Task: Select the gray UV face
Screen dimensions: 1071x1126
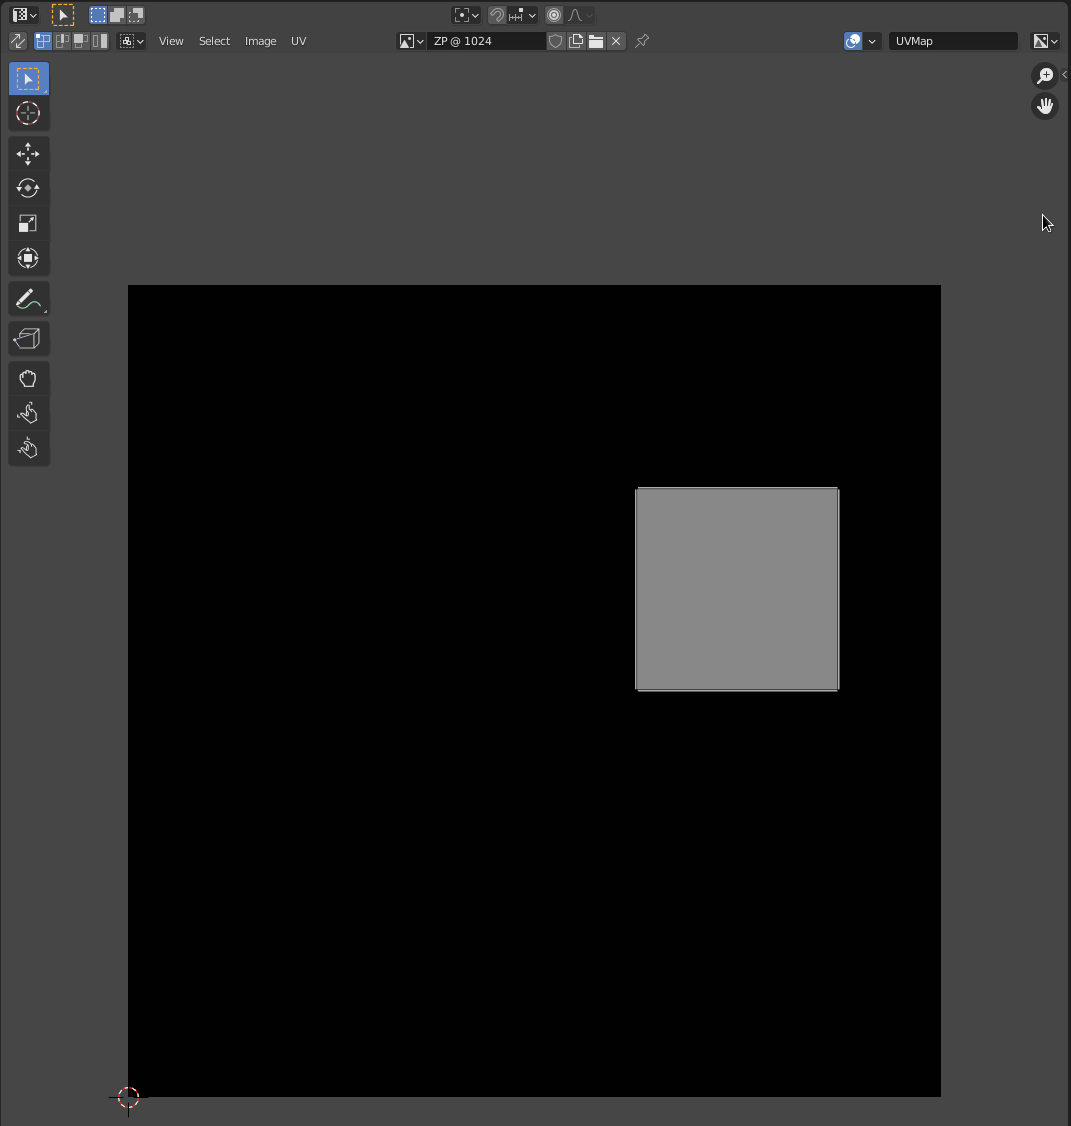Action: click(737, 589)
